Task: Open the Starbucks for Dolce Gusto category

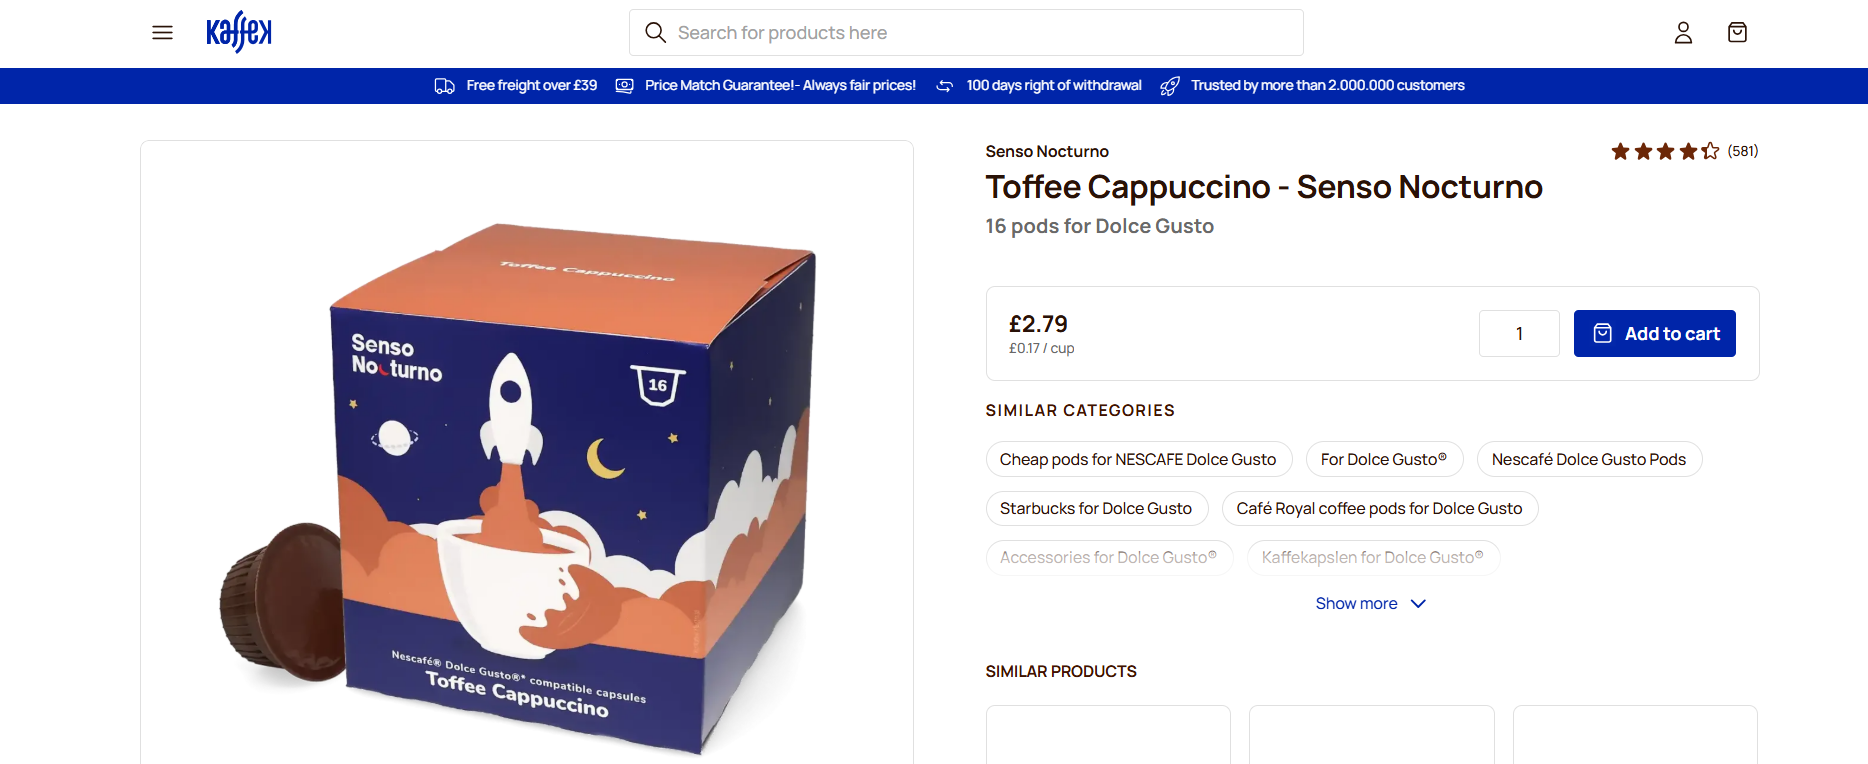Action: click(x=1096, y=509)
